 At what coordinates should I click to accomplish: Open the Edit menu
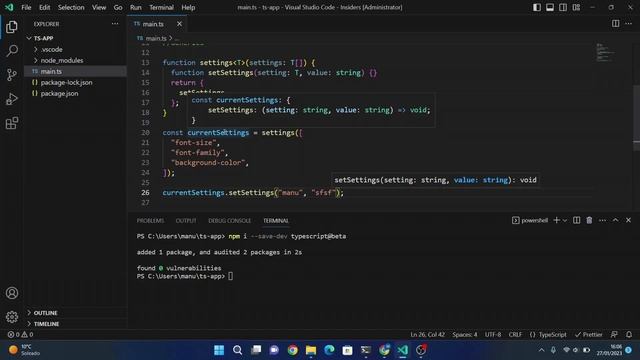pyautogui.click(x=44, y=7)
